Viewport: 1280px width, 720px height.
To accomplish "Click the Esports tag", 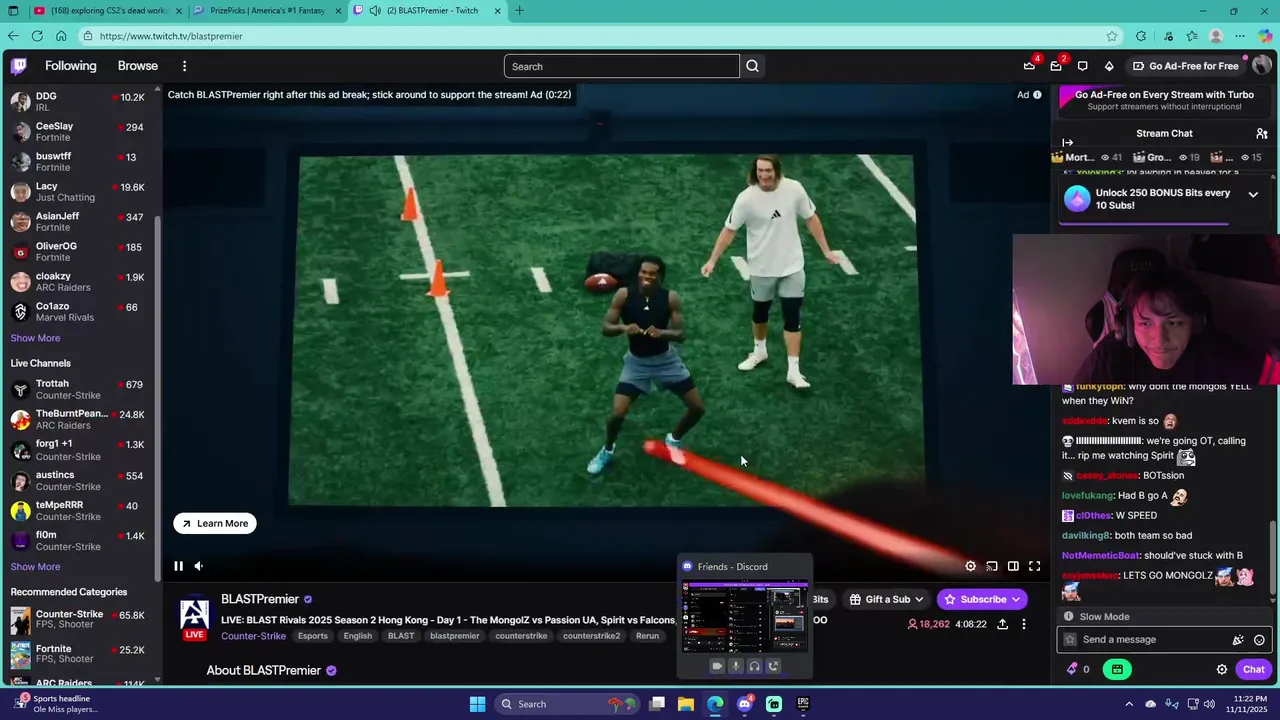I will (312, 636).
